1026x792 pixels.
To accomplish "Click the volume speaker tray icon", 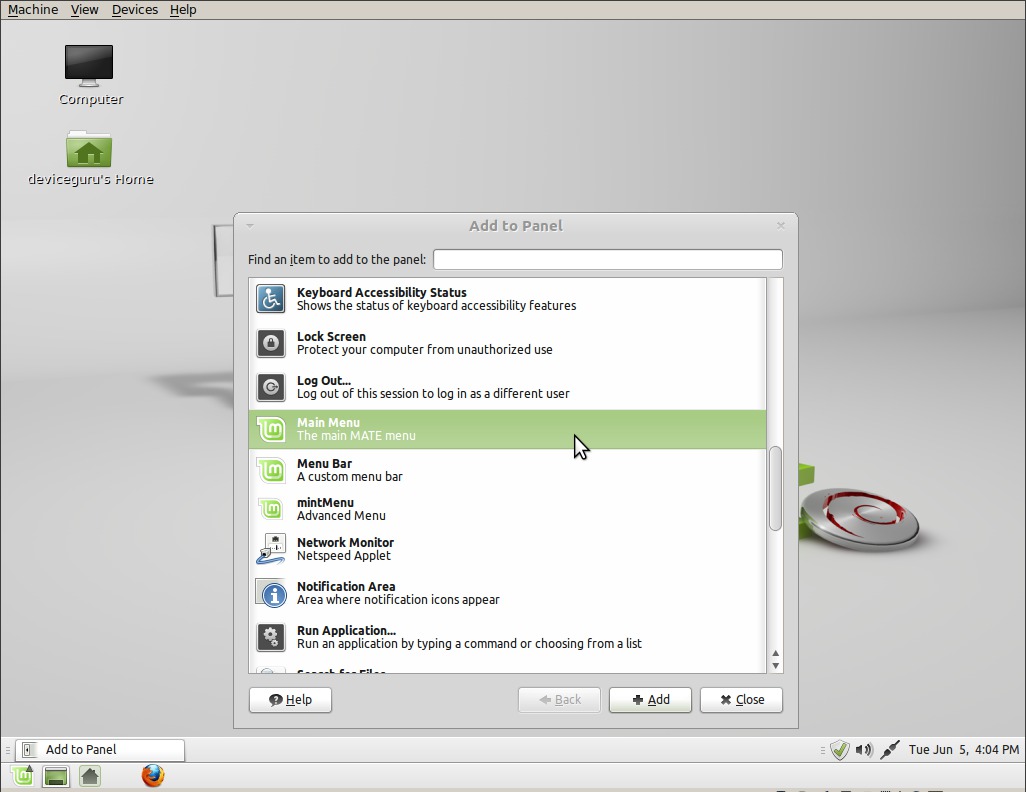I will [864, 749].
